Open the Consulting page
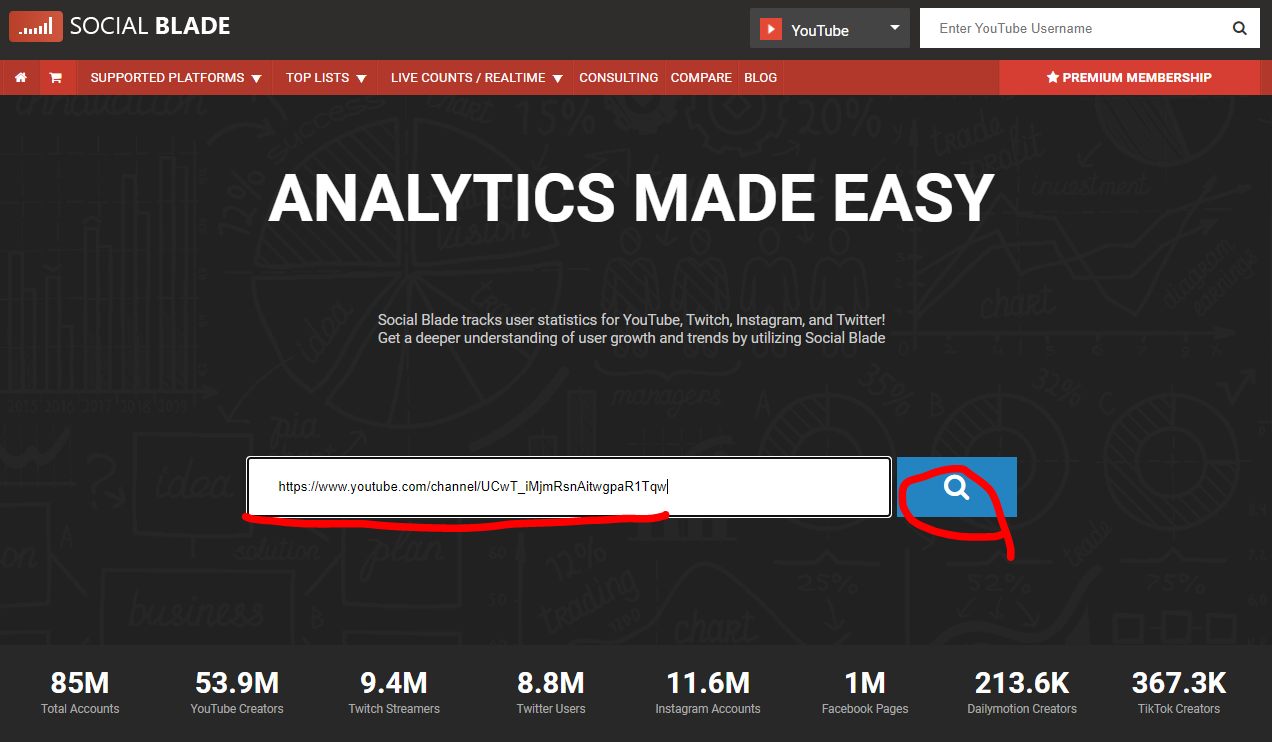This screenshot has width=1272, height=742. tap(619, 78)
